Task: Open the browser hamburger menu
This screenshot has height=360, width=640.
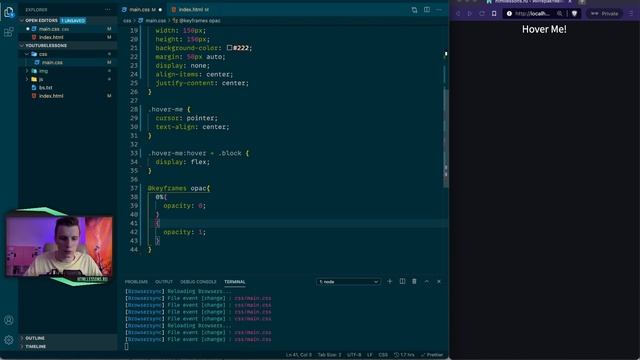Action: (x=631, y=13)
